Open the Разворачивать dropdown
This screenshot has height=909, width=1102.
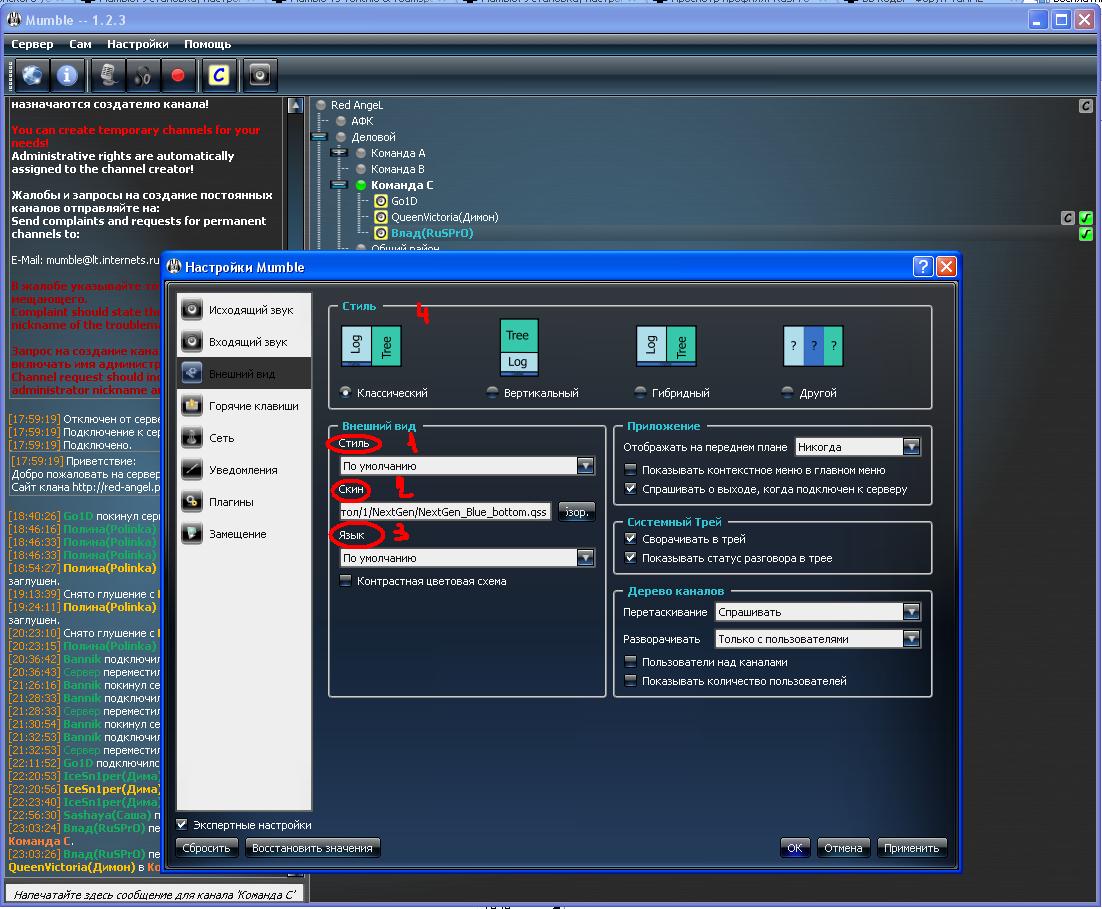(818, 638)
